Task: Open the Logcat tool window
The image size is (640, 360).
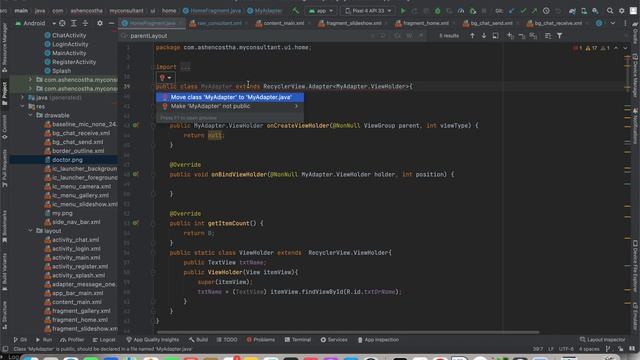Action: pyautogui.click(x=104, y=340)
